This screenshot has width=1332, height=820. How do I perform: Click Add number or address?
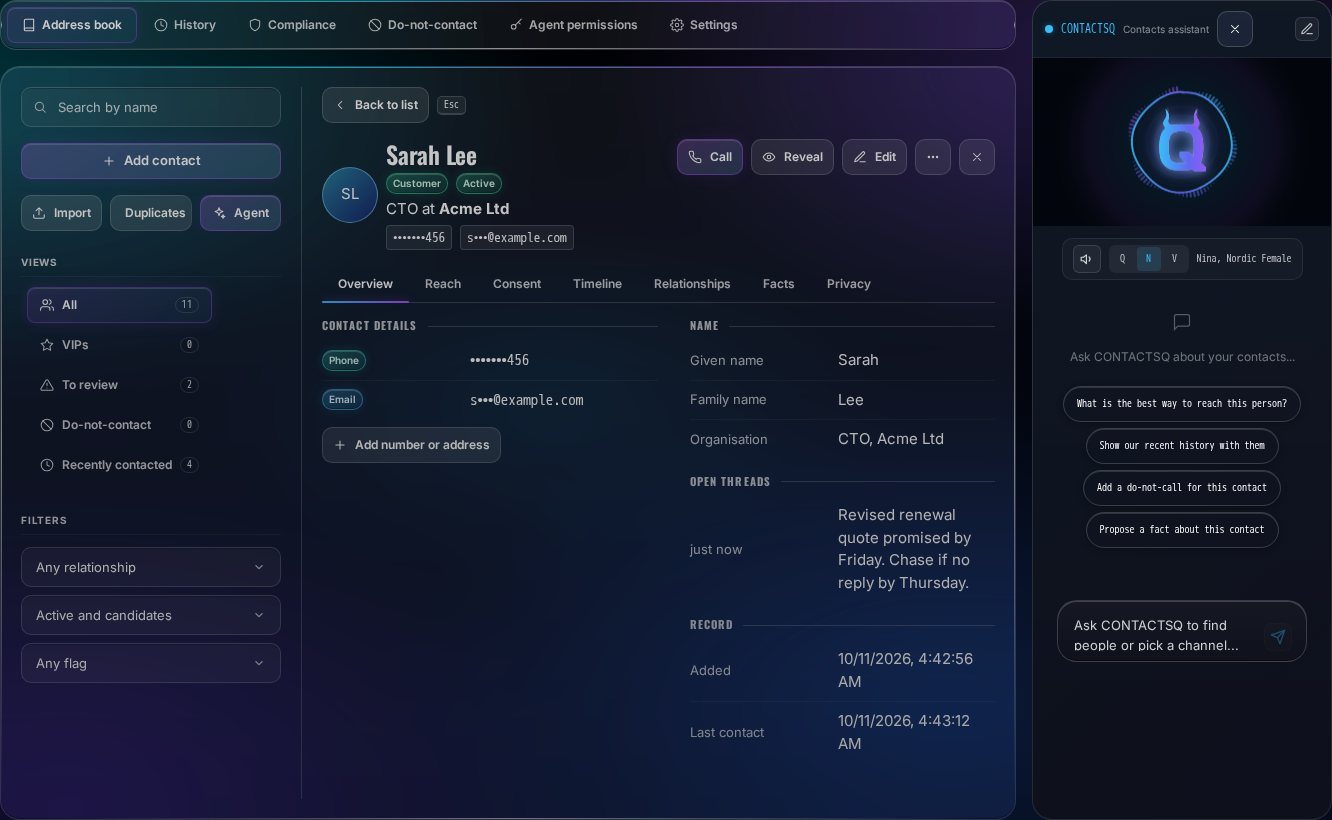click(x=411, y=445)
